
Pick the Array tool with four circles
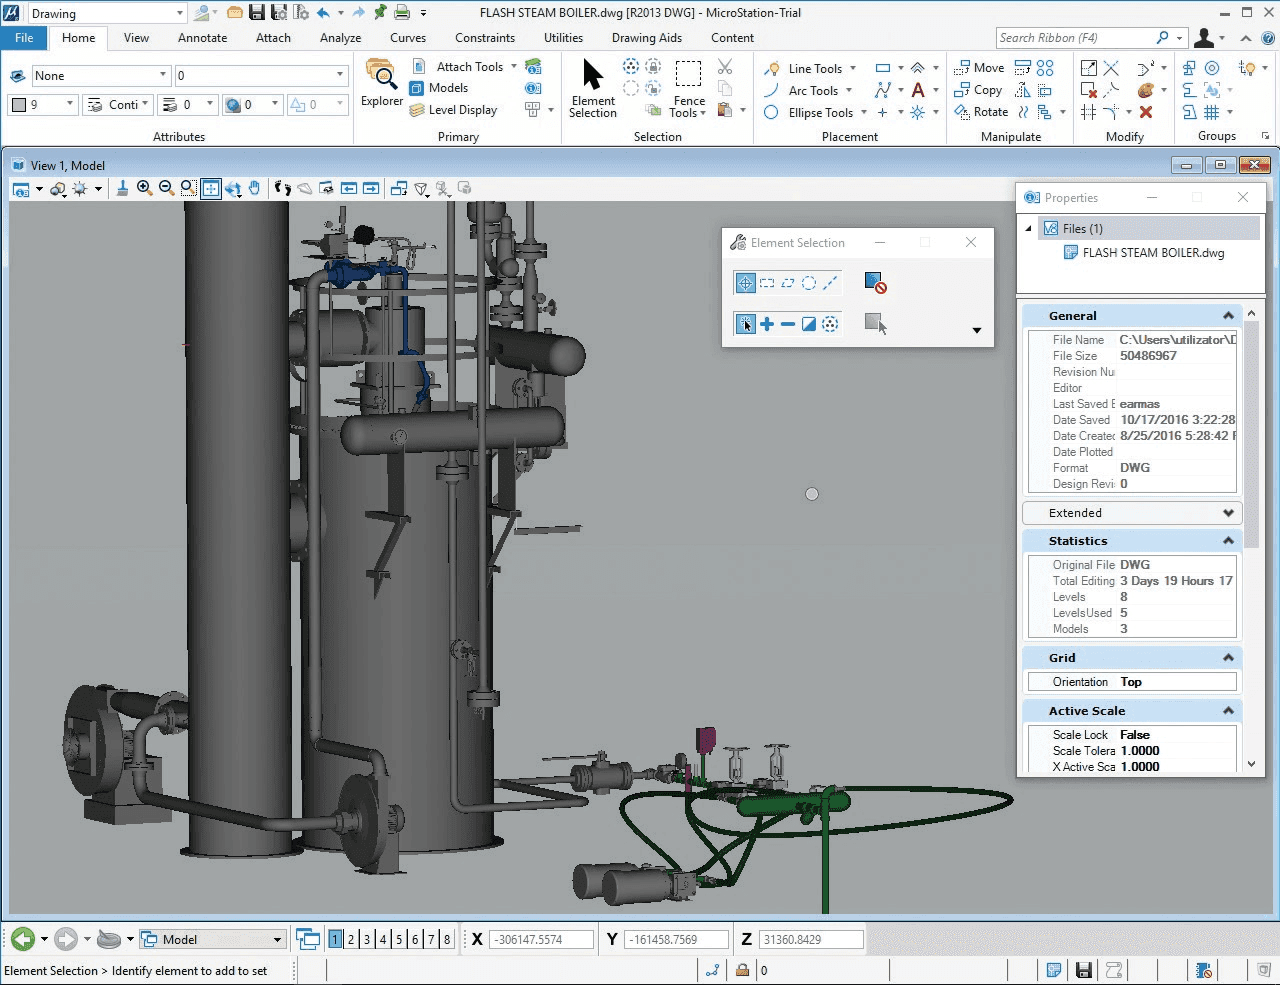[x=1045, y=67]
